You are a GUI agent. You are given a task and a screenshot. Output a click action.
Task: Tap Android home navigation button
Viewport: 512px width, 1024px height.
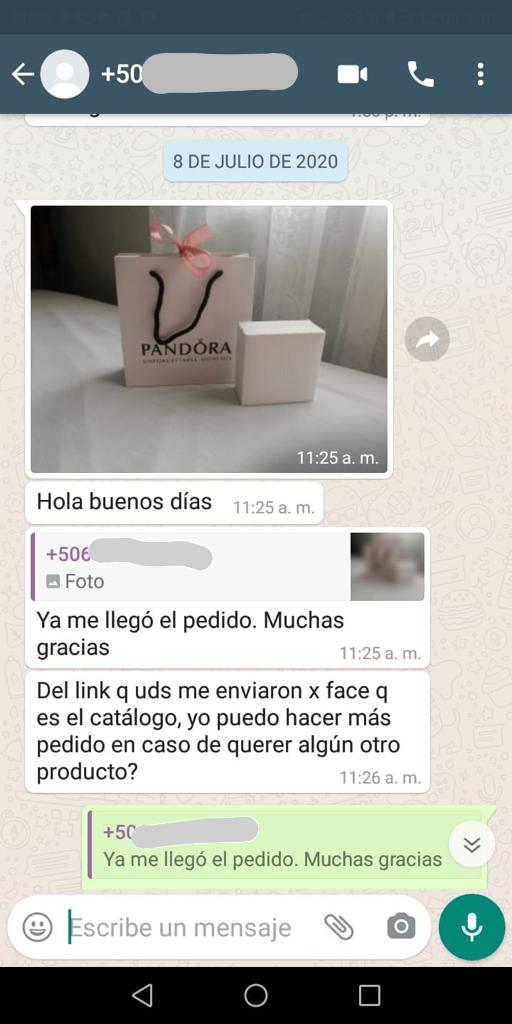click(x=256, y=995)
